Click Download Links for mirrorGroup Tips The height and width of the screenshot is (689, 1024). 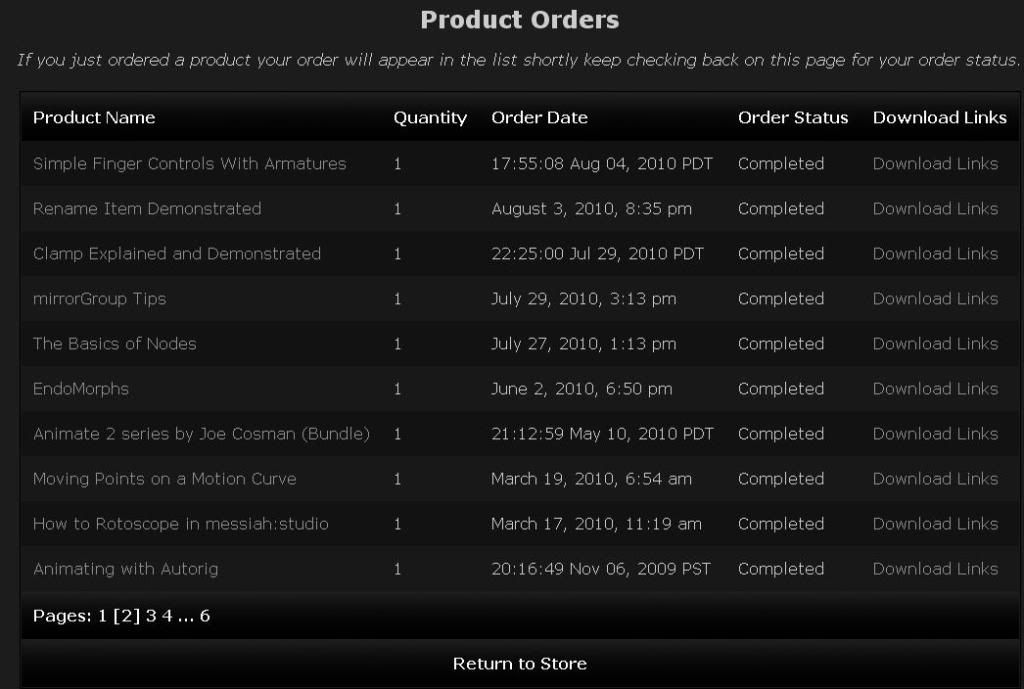(x=935, y=299)
